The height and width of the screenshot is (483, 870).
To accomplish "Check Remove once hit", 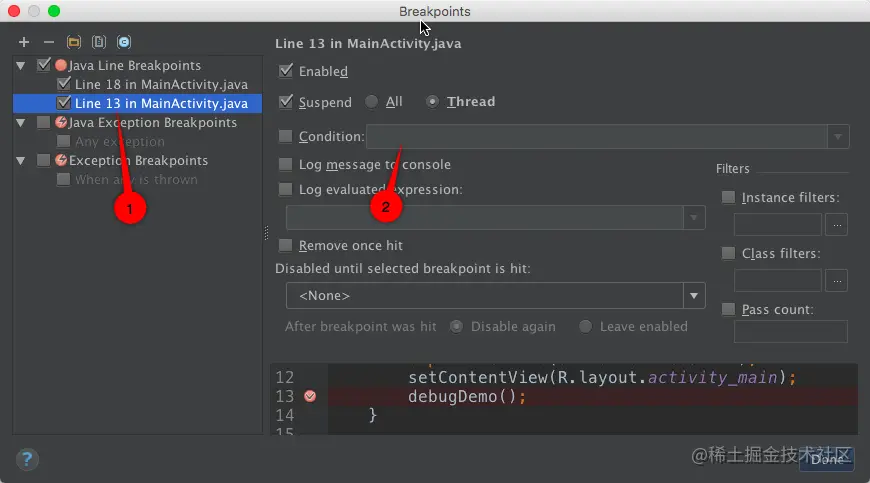I will pyautogui.click(x=285, y=246).
